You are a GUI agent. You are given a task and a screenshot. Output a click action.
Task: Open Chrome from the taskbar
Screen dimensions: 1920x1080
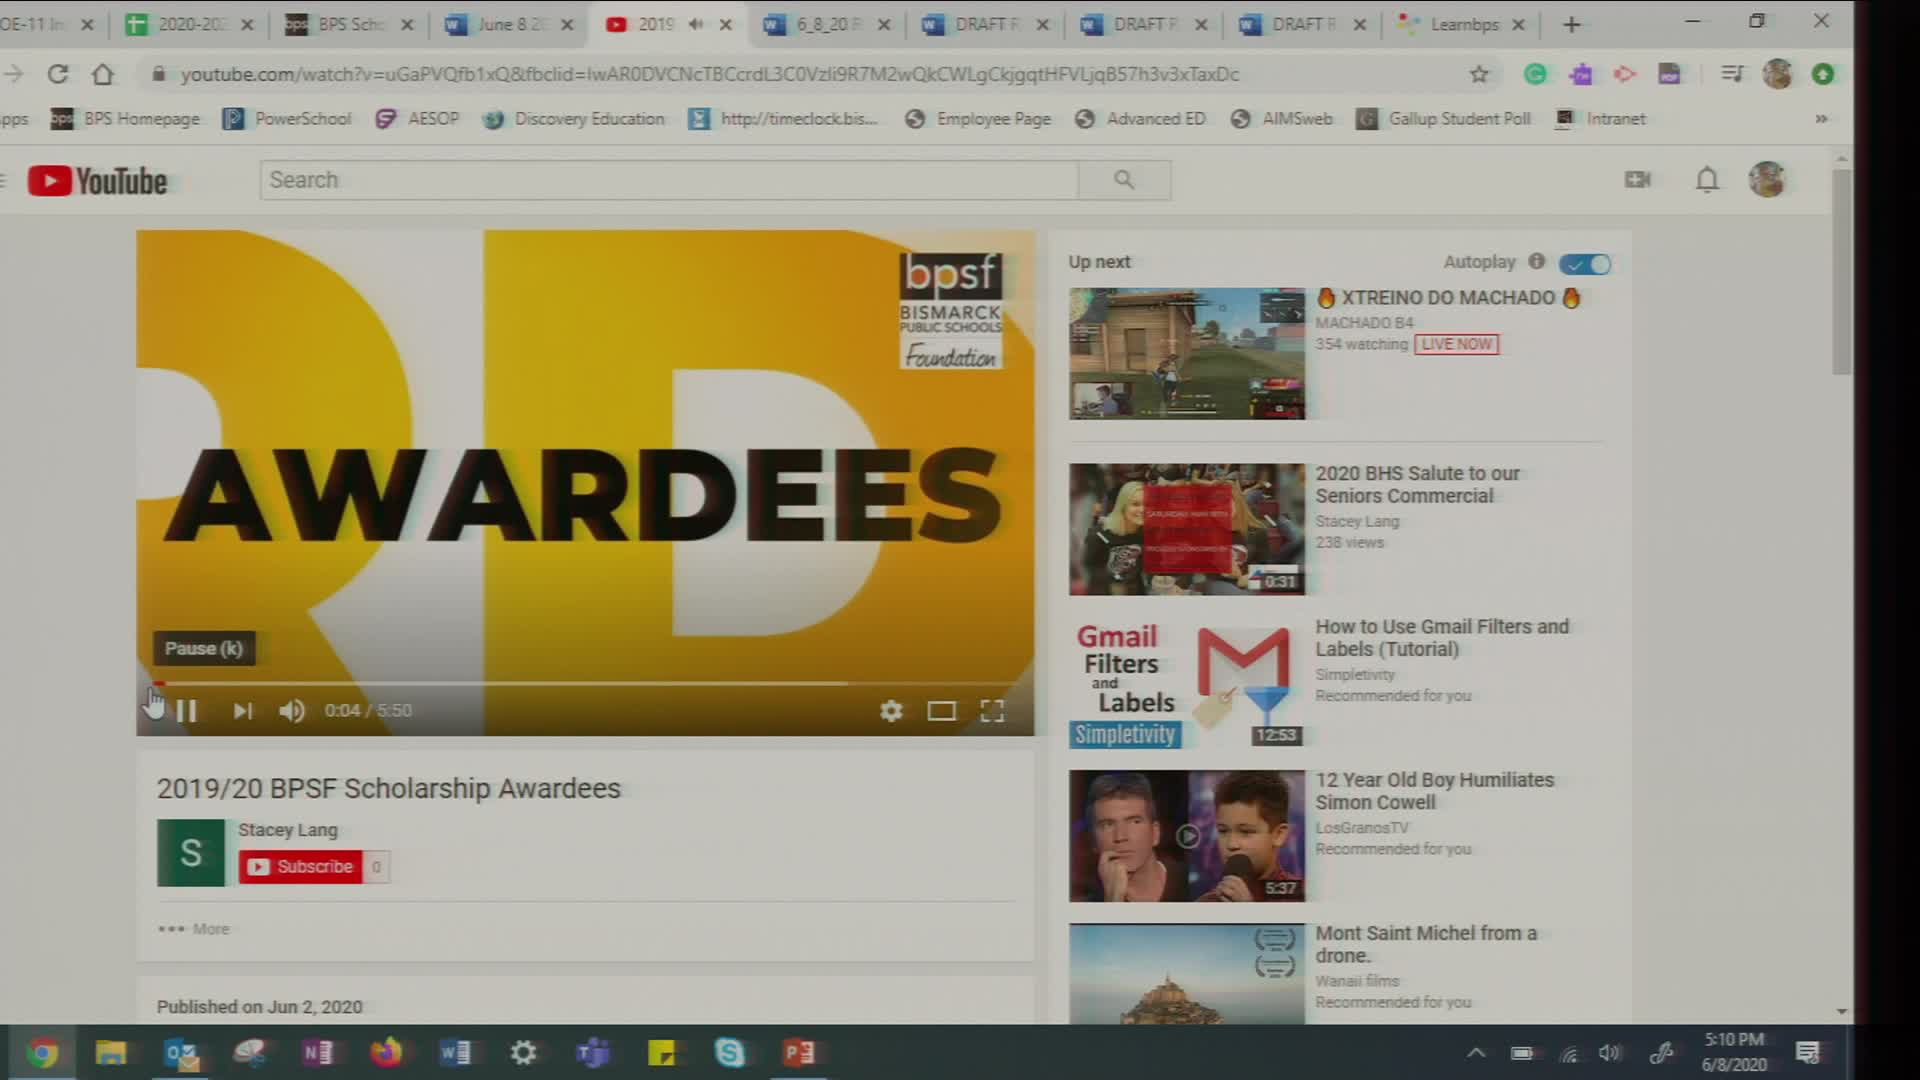41,1053
